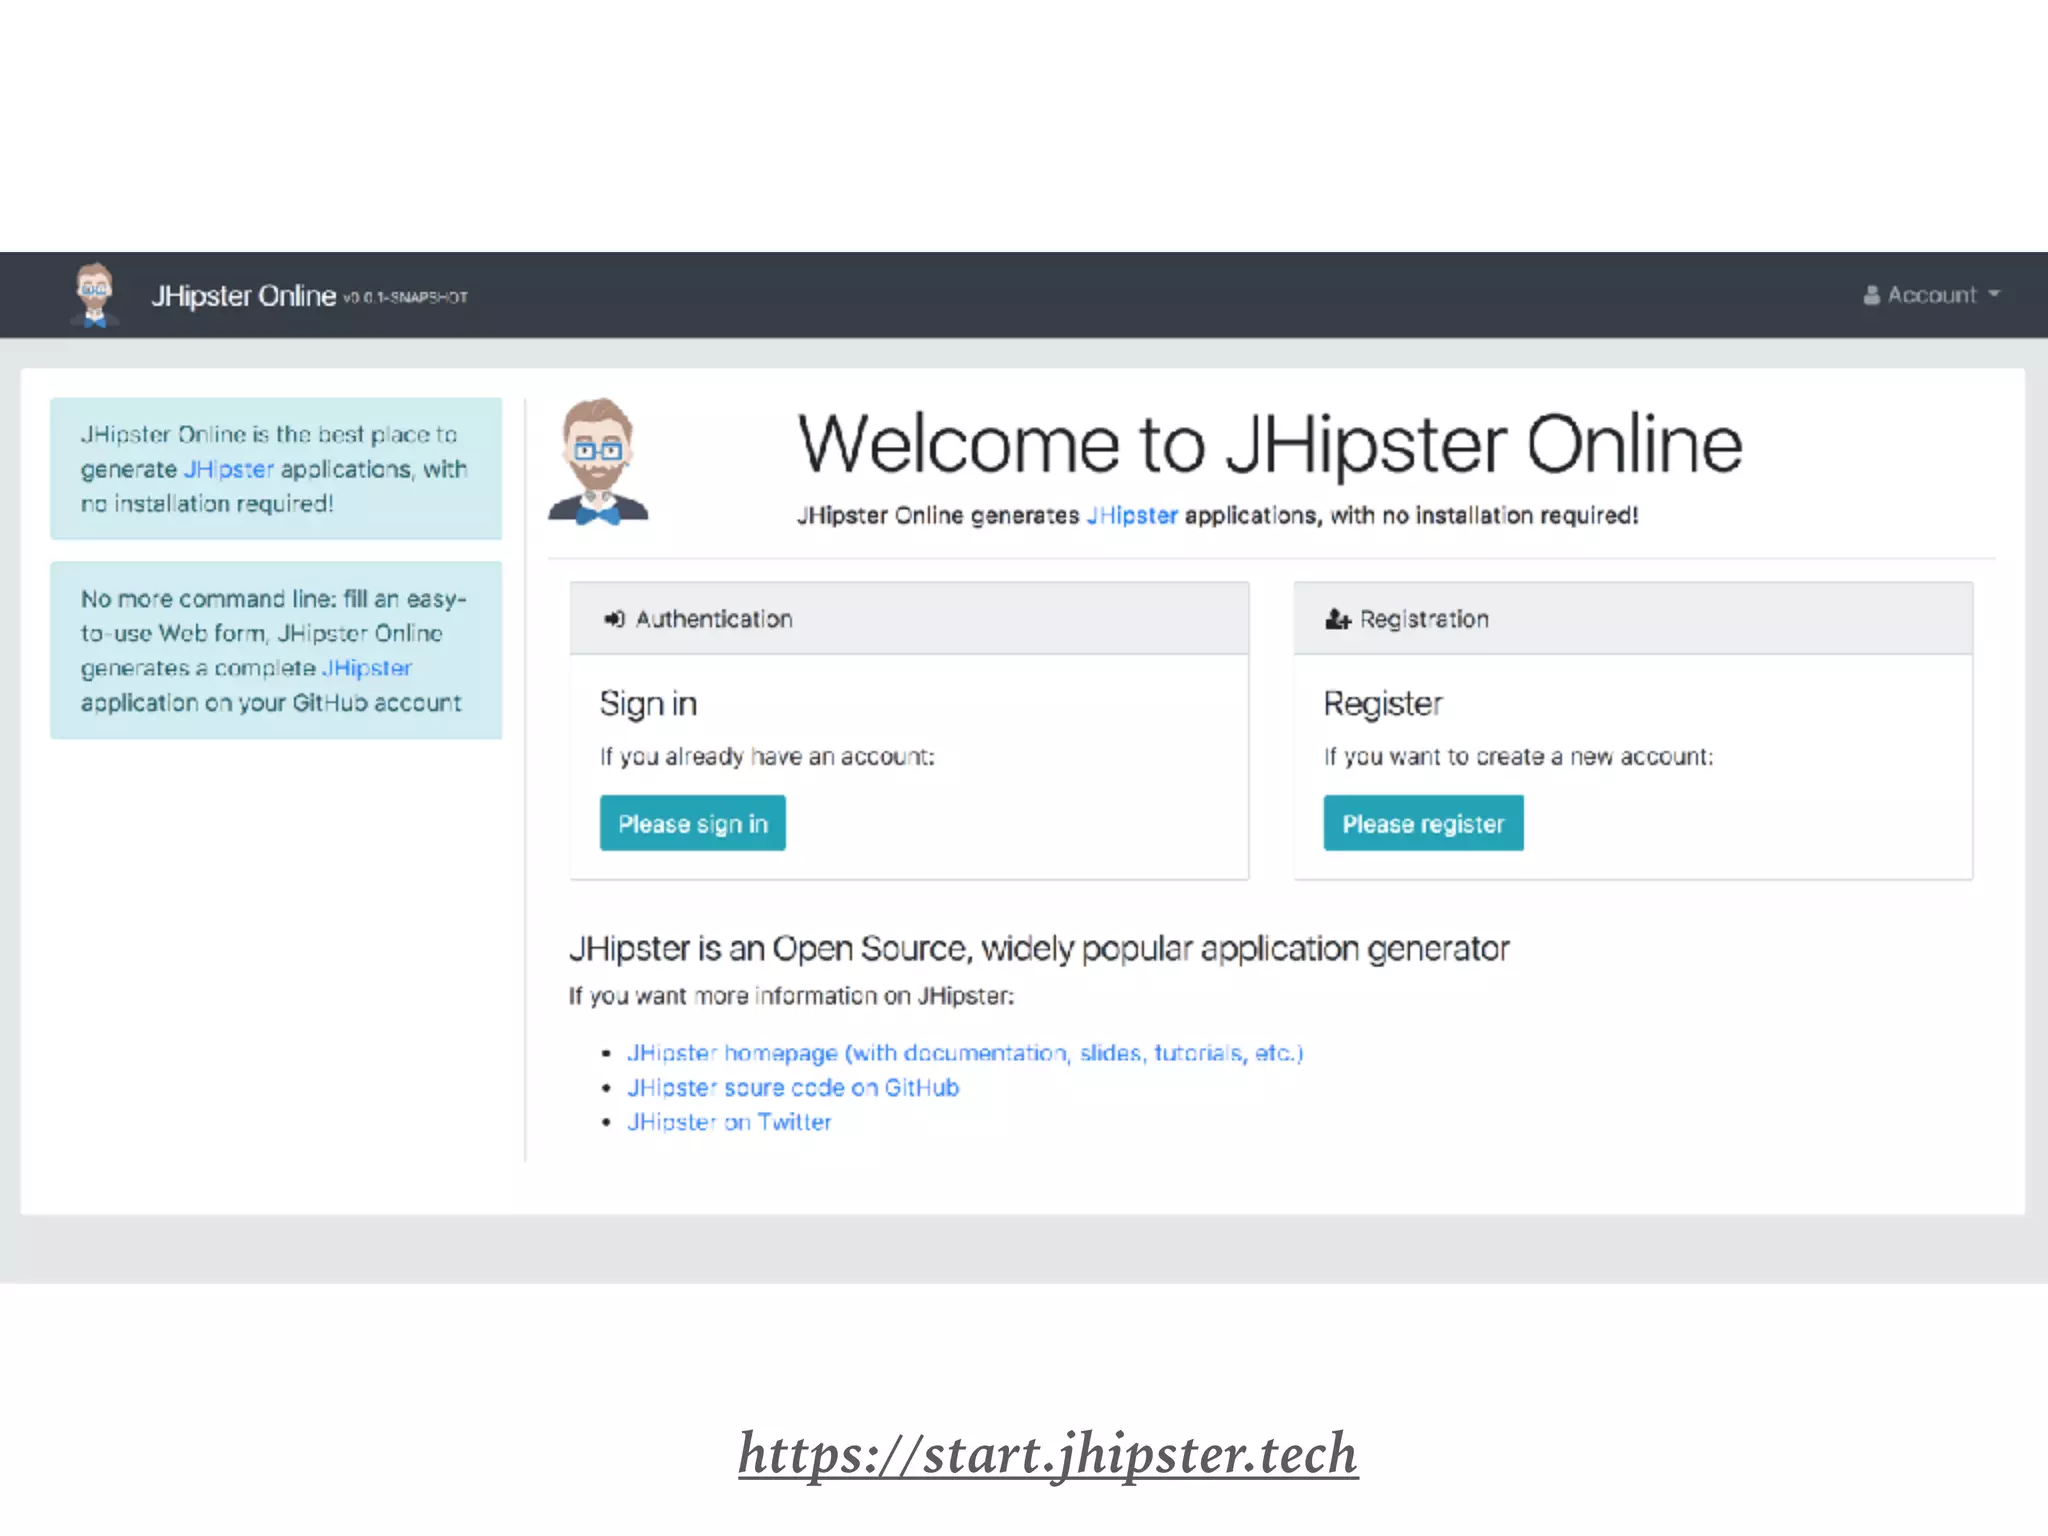Click the Registration panel header text
The height and width of the screenshot is (1536, 2048).
click(x=1424, y=619)
